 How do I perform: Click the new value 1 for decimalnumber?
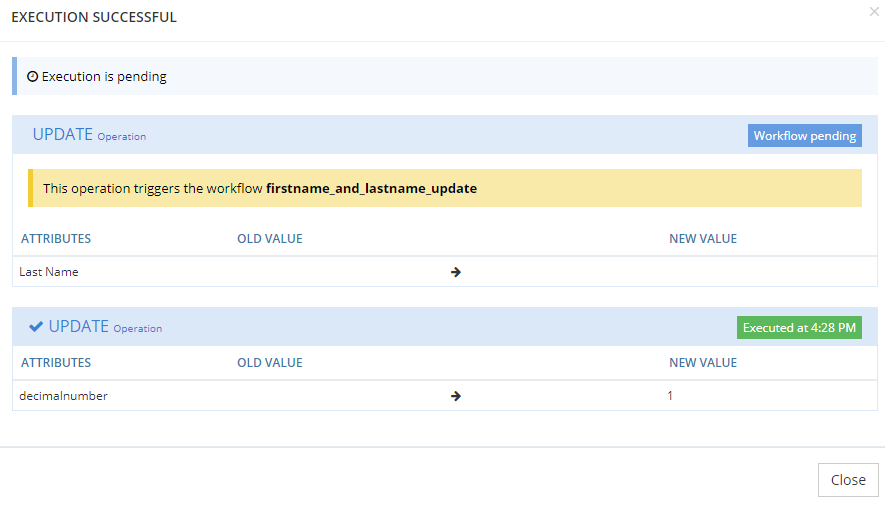671,396
